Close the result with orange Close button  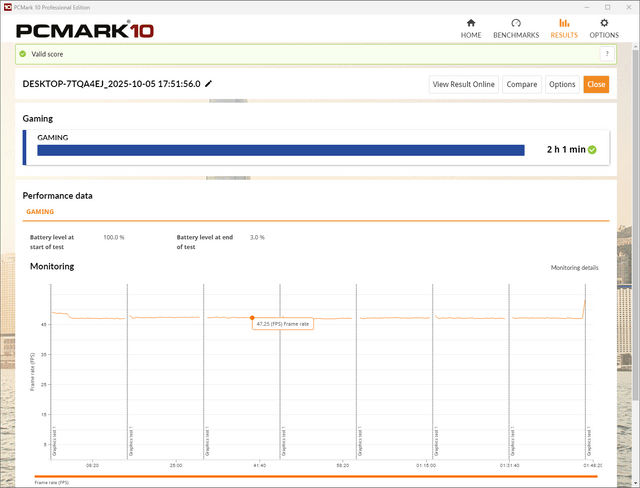point(596,84)
